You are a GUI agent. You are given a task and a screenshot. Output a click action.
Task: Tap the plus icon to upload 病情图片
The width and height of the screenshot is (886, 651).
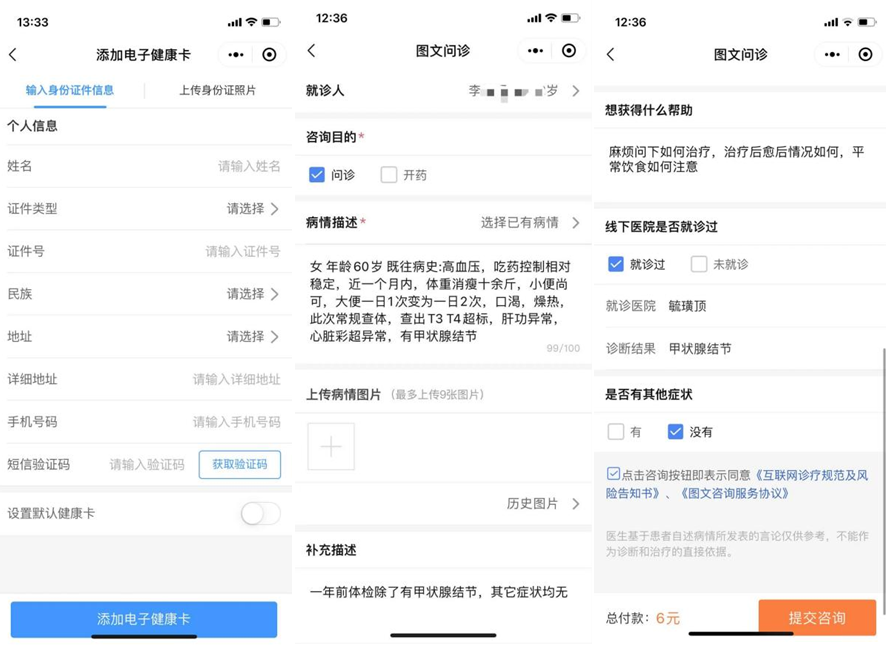coord(331,446)
